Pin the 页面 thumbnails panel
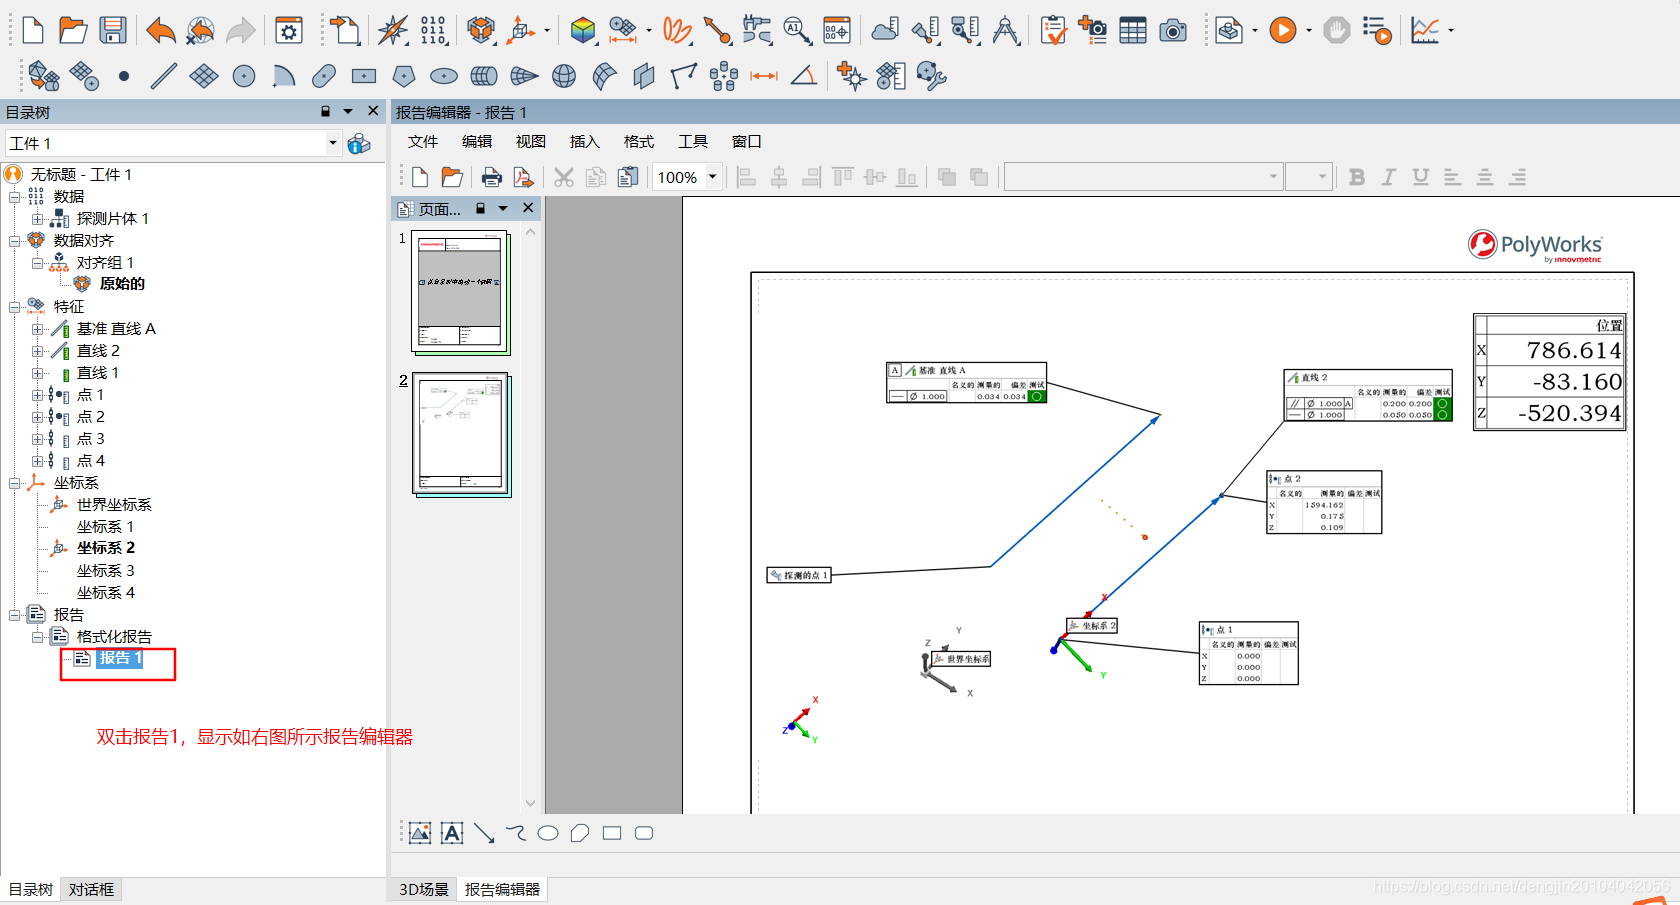 480,208
